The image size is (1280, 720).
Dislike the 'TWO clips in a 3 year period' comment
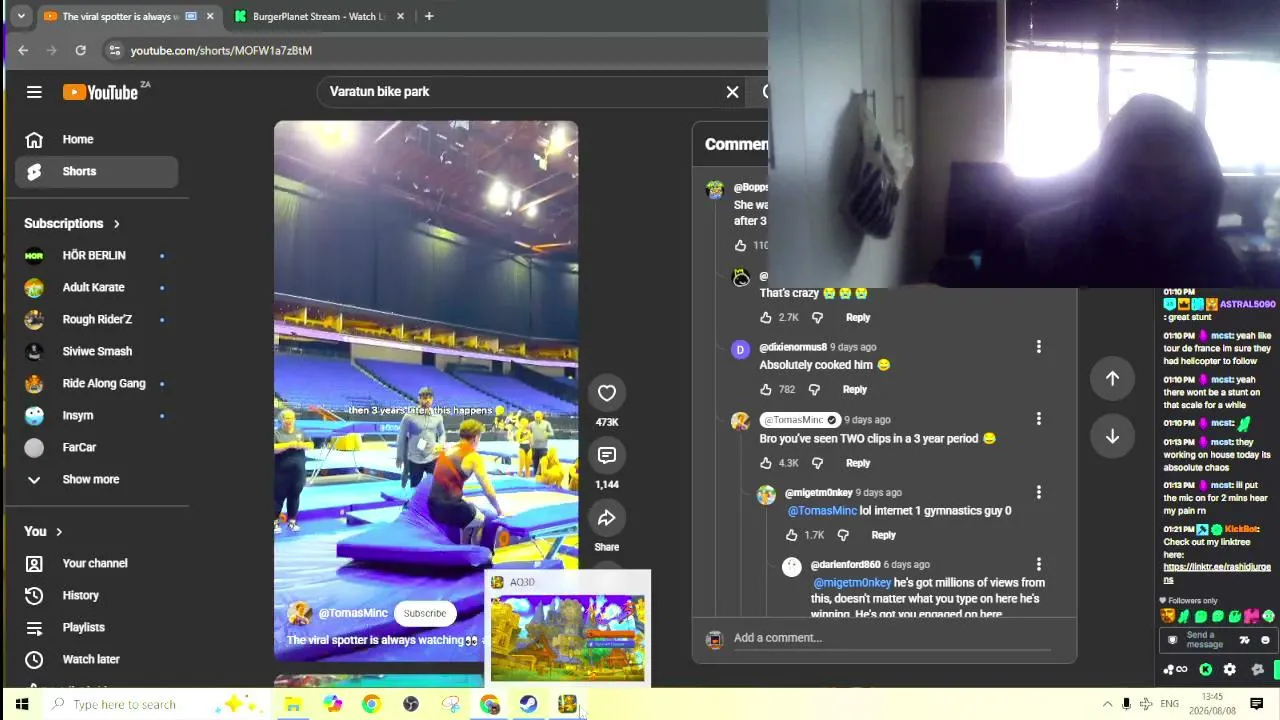click(817, 463)
